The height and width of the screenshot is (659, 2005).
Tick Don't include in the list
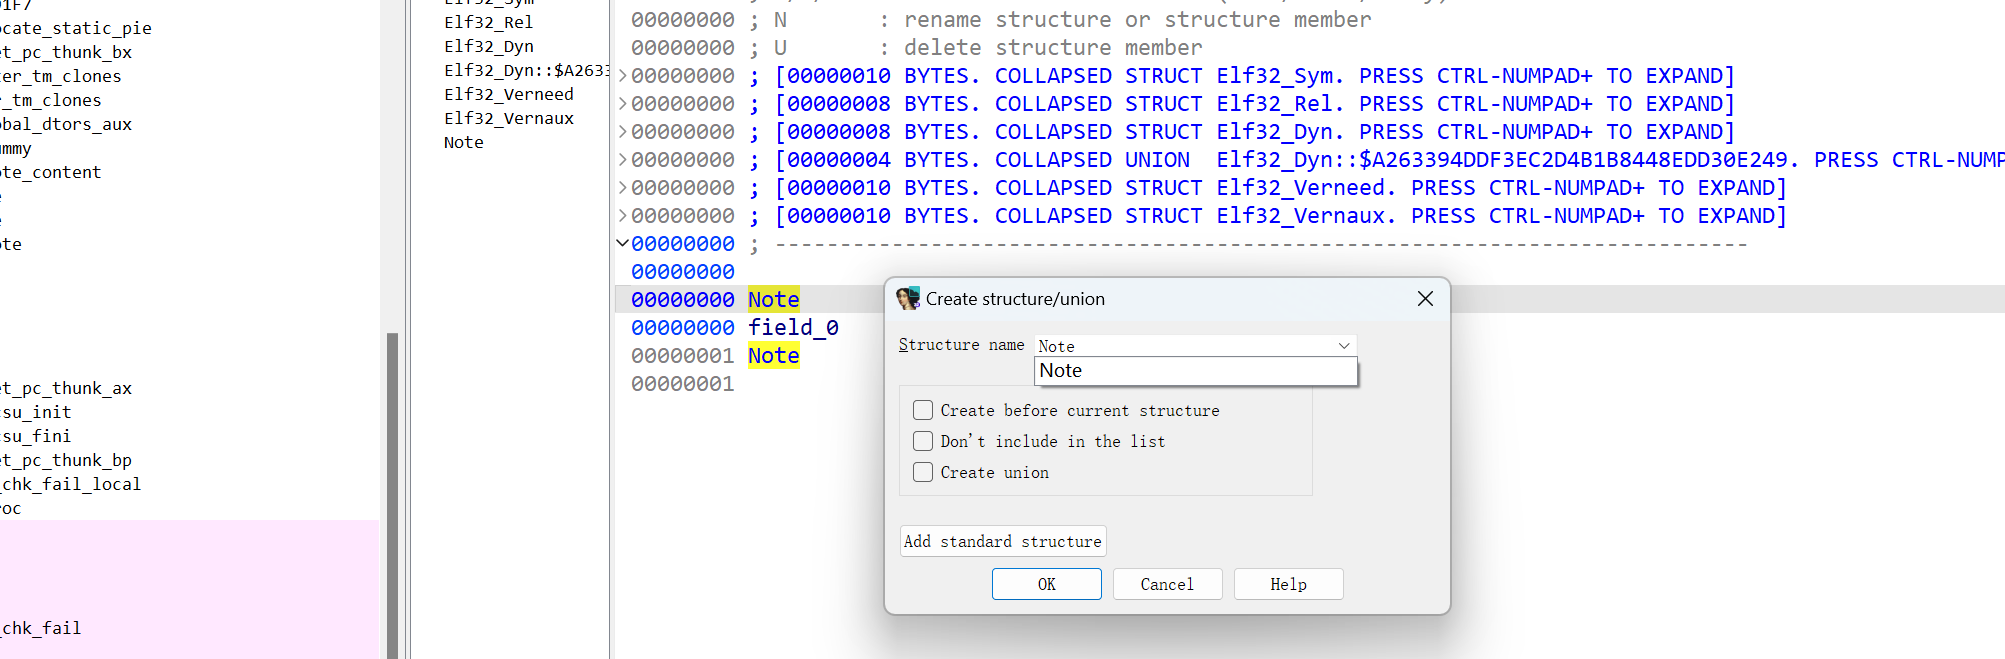[923, 441]
